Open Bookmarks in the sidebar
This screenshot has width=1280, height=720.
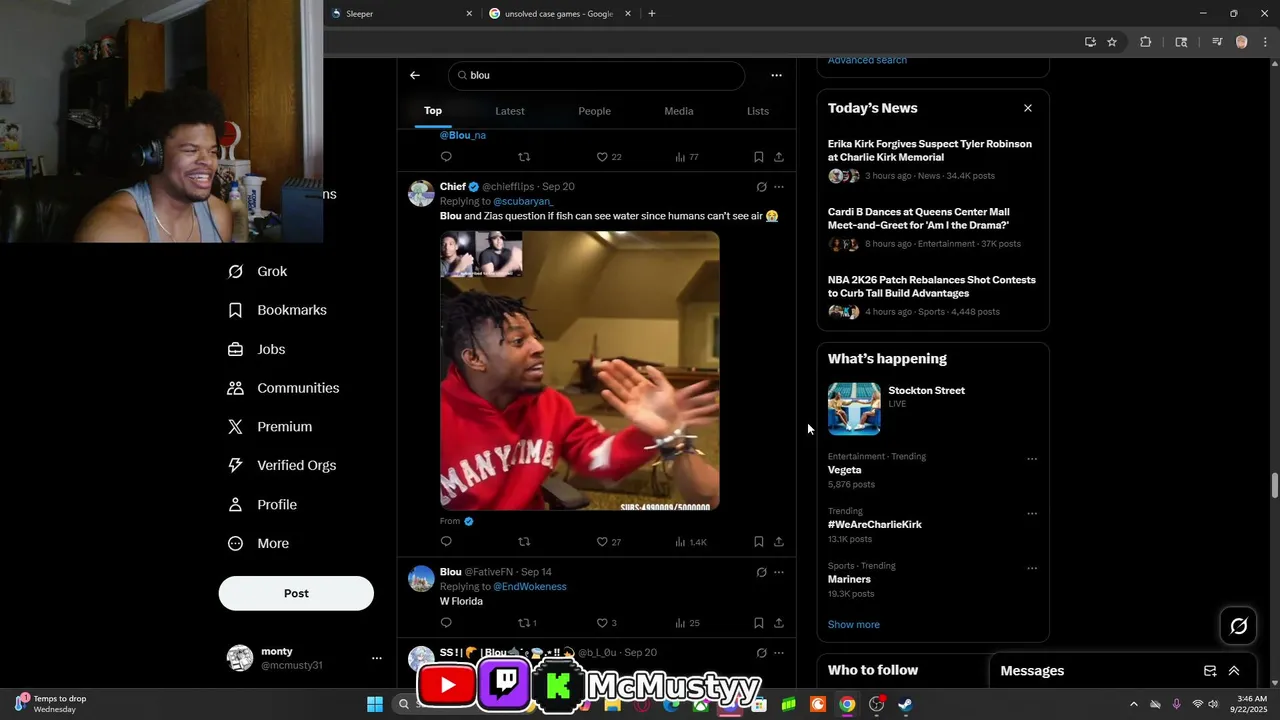coord(277,310)
